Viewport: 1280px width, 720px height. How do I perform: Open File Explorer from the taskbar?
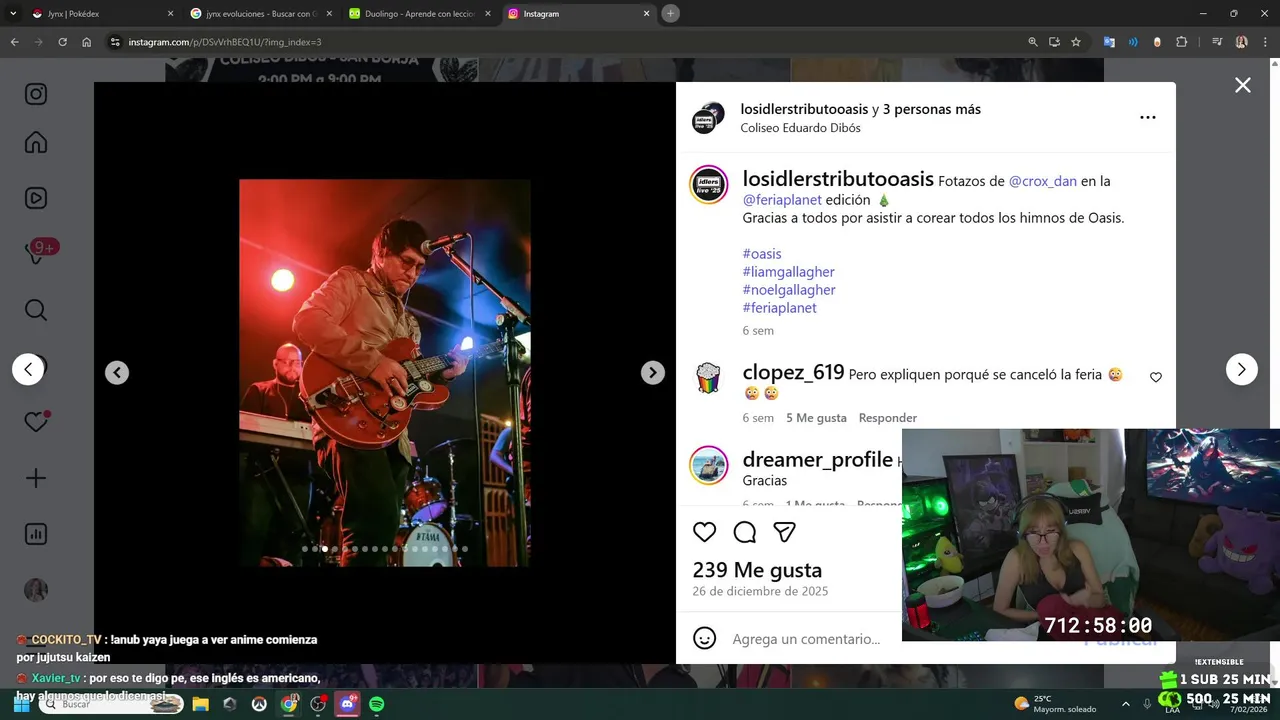coord(200,704)
